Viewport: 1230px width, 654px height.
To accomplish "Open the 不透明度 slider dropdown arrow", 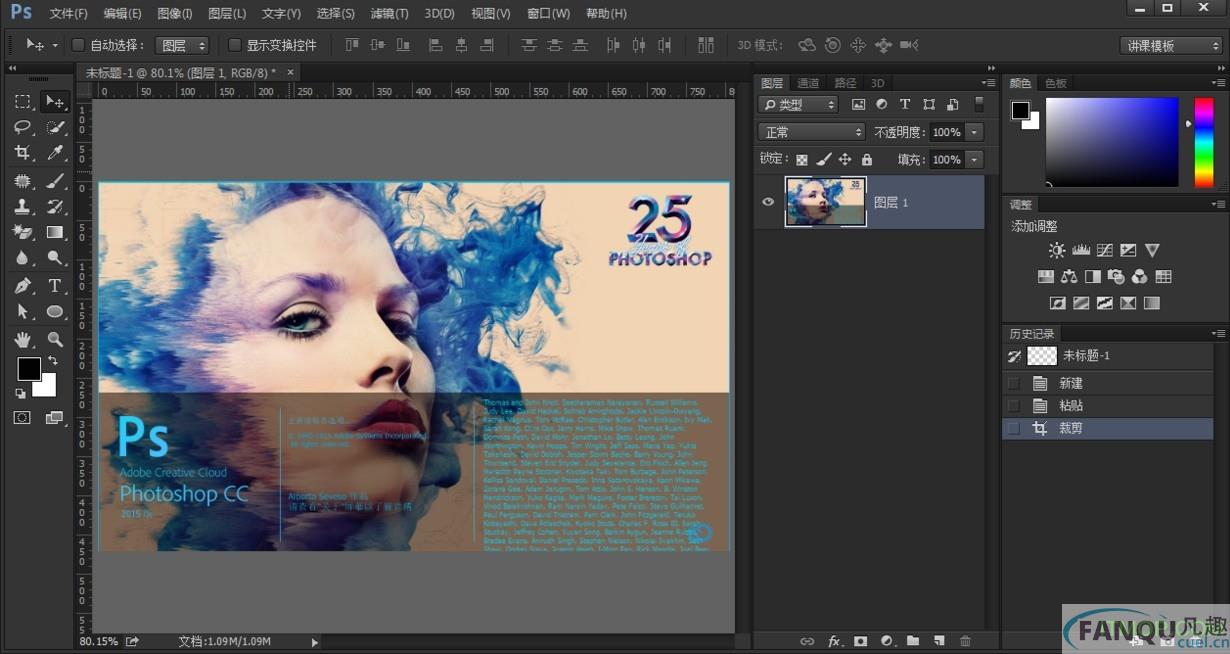I will tap(975, 132).
